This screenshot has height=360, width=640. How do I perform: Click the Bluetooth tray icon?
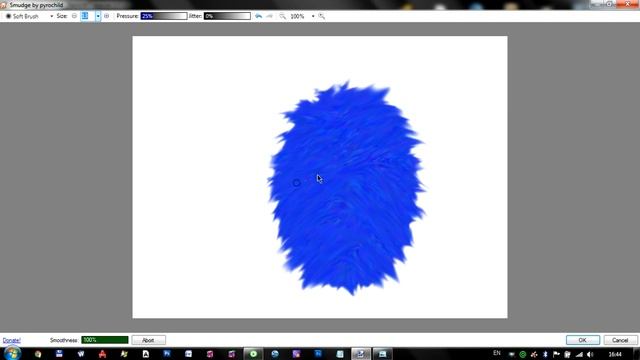pyautogui.click(x=545, y=354)
